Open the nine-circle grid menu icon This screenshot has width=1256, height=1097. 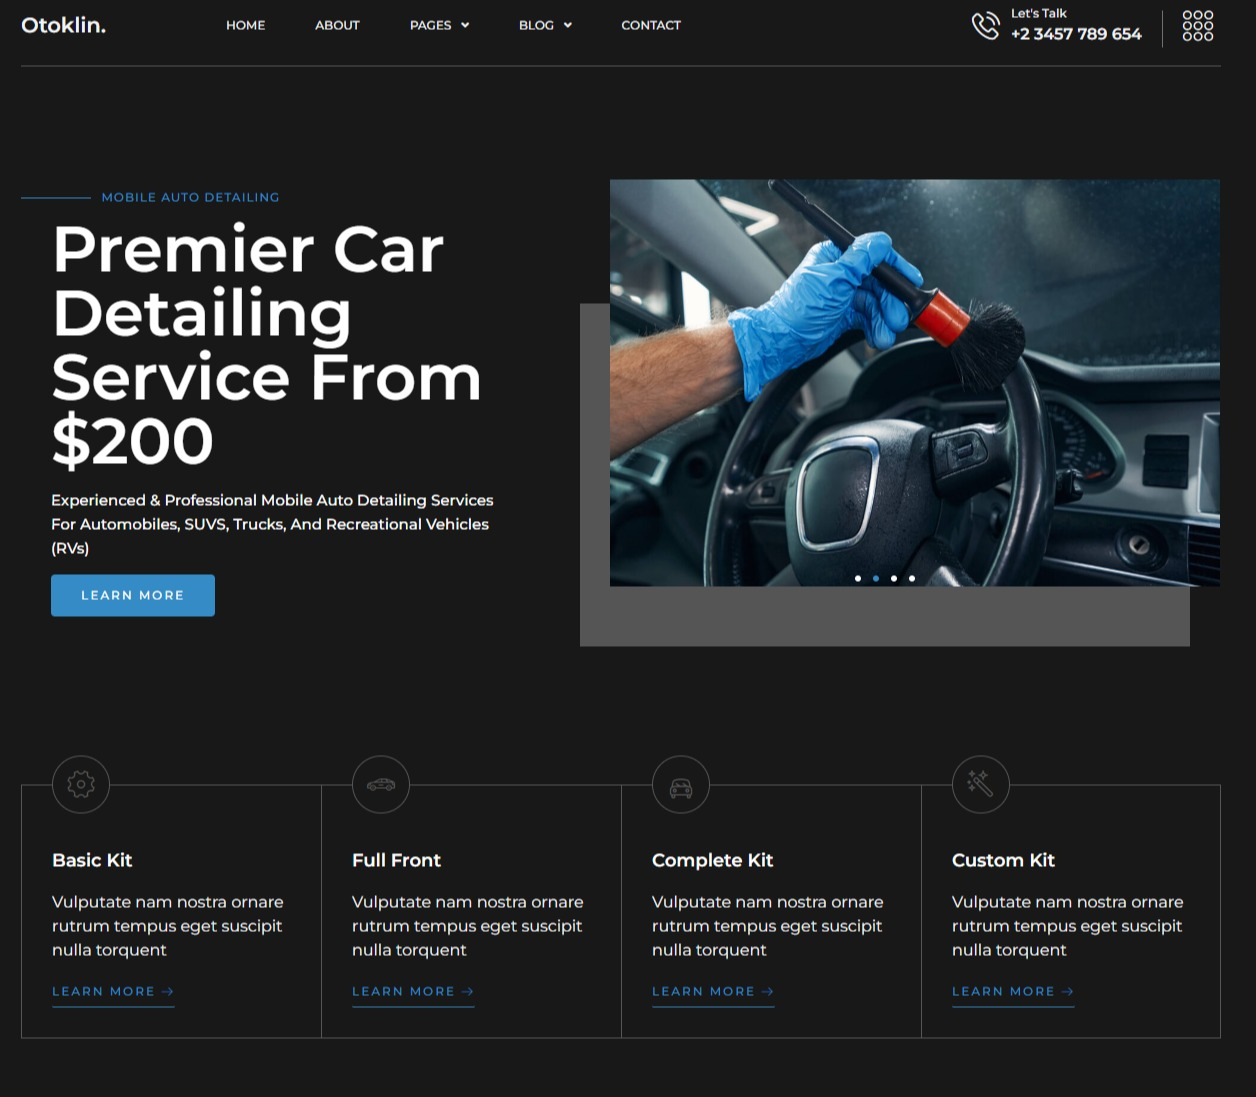tap(1198, 25)
